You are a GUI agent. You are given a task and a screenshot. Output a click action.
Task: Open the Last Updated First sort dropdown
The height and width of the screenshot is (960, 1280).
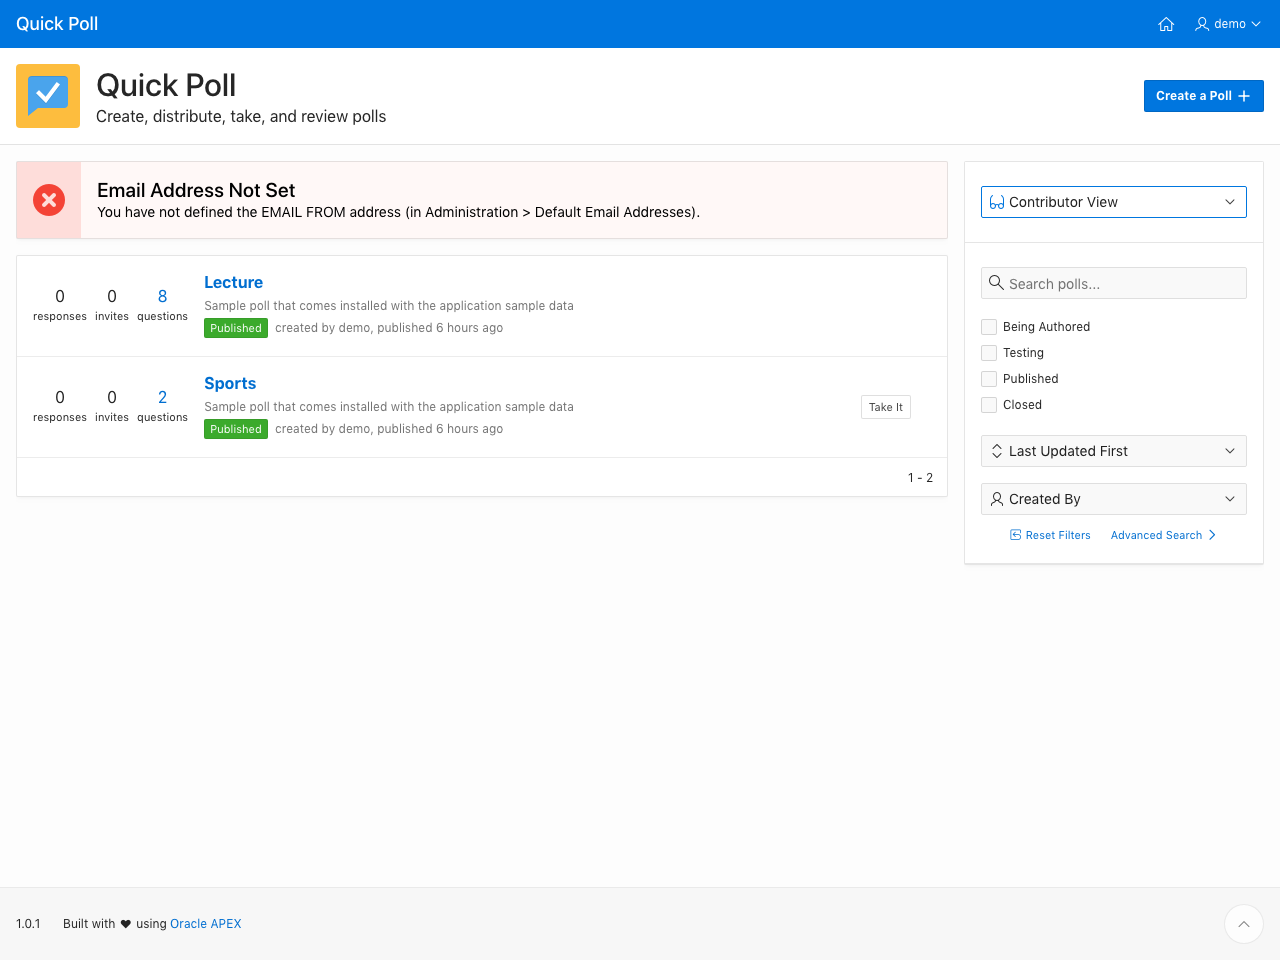click(1113, 451)
